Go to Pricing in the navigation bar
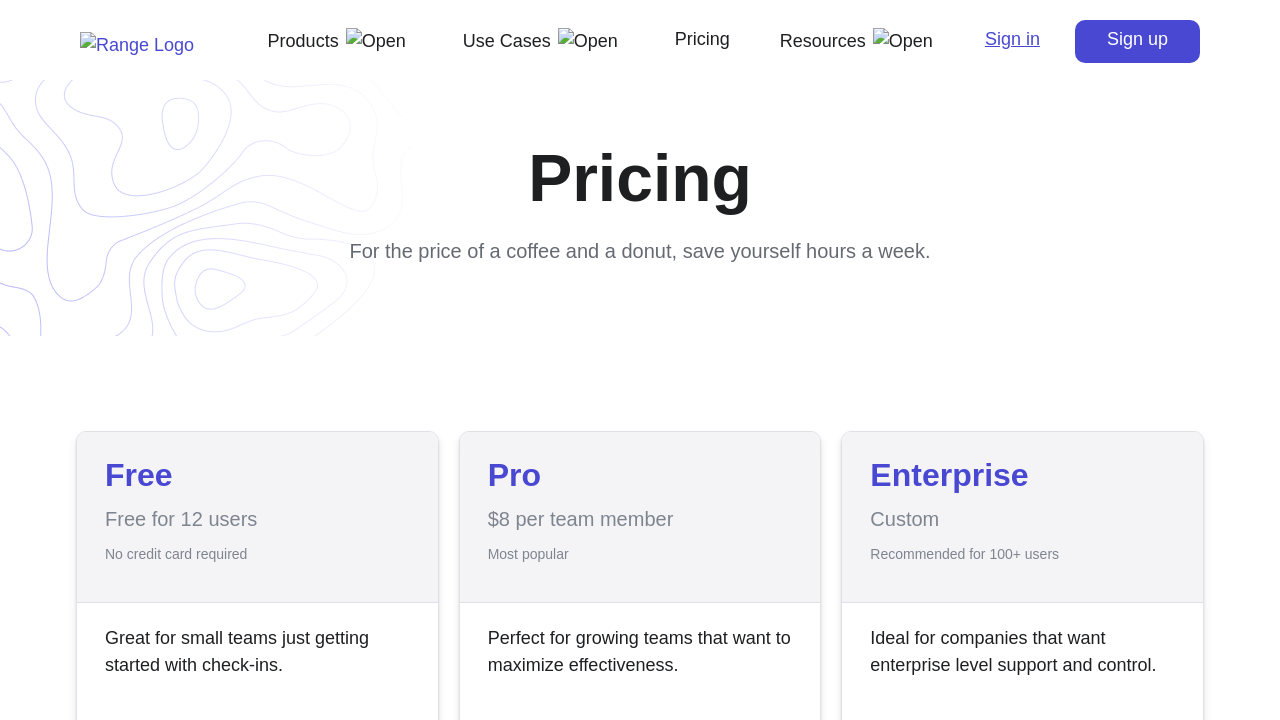1280x720 pixels. click(x=702, y=39)
